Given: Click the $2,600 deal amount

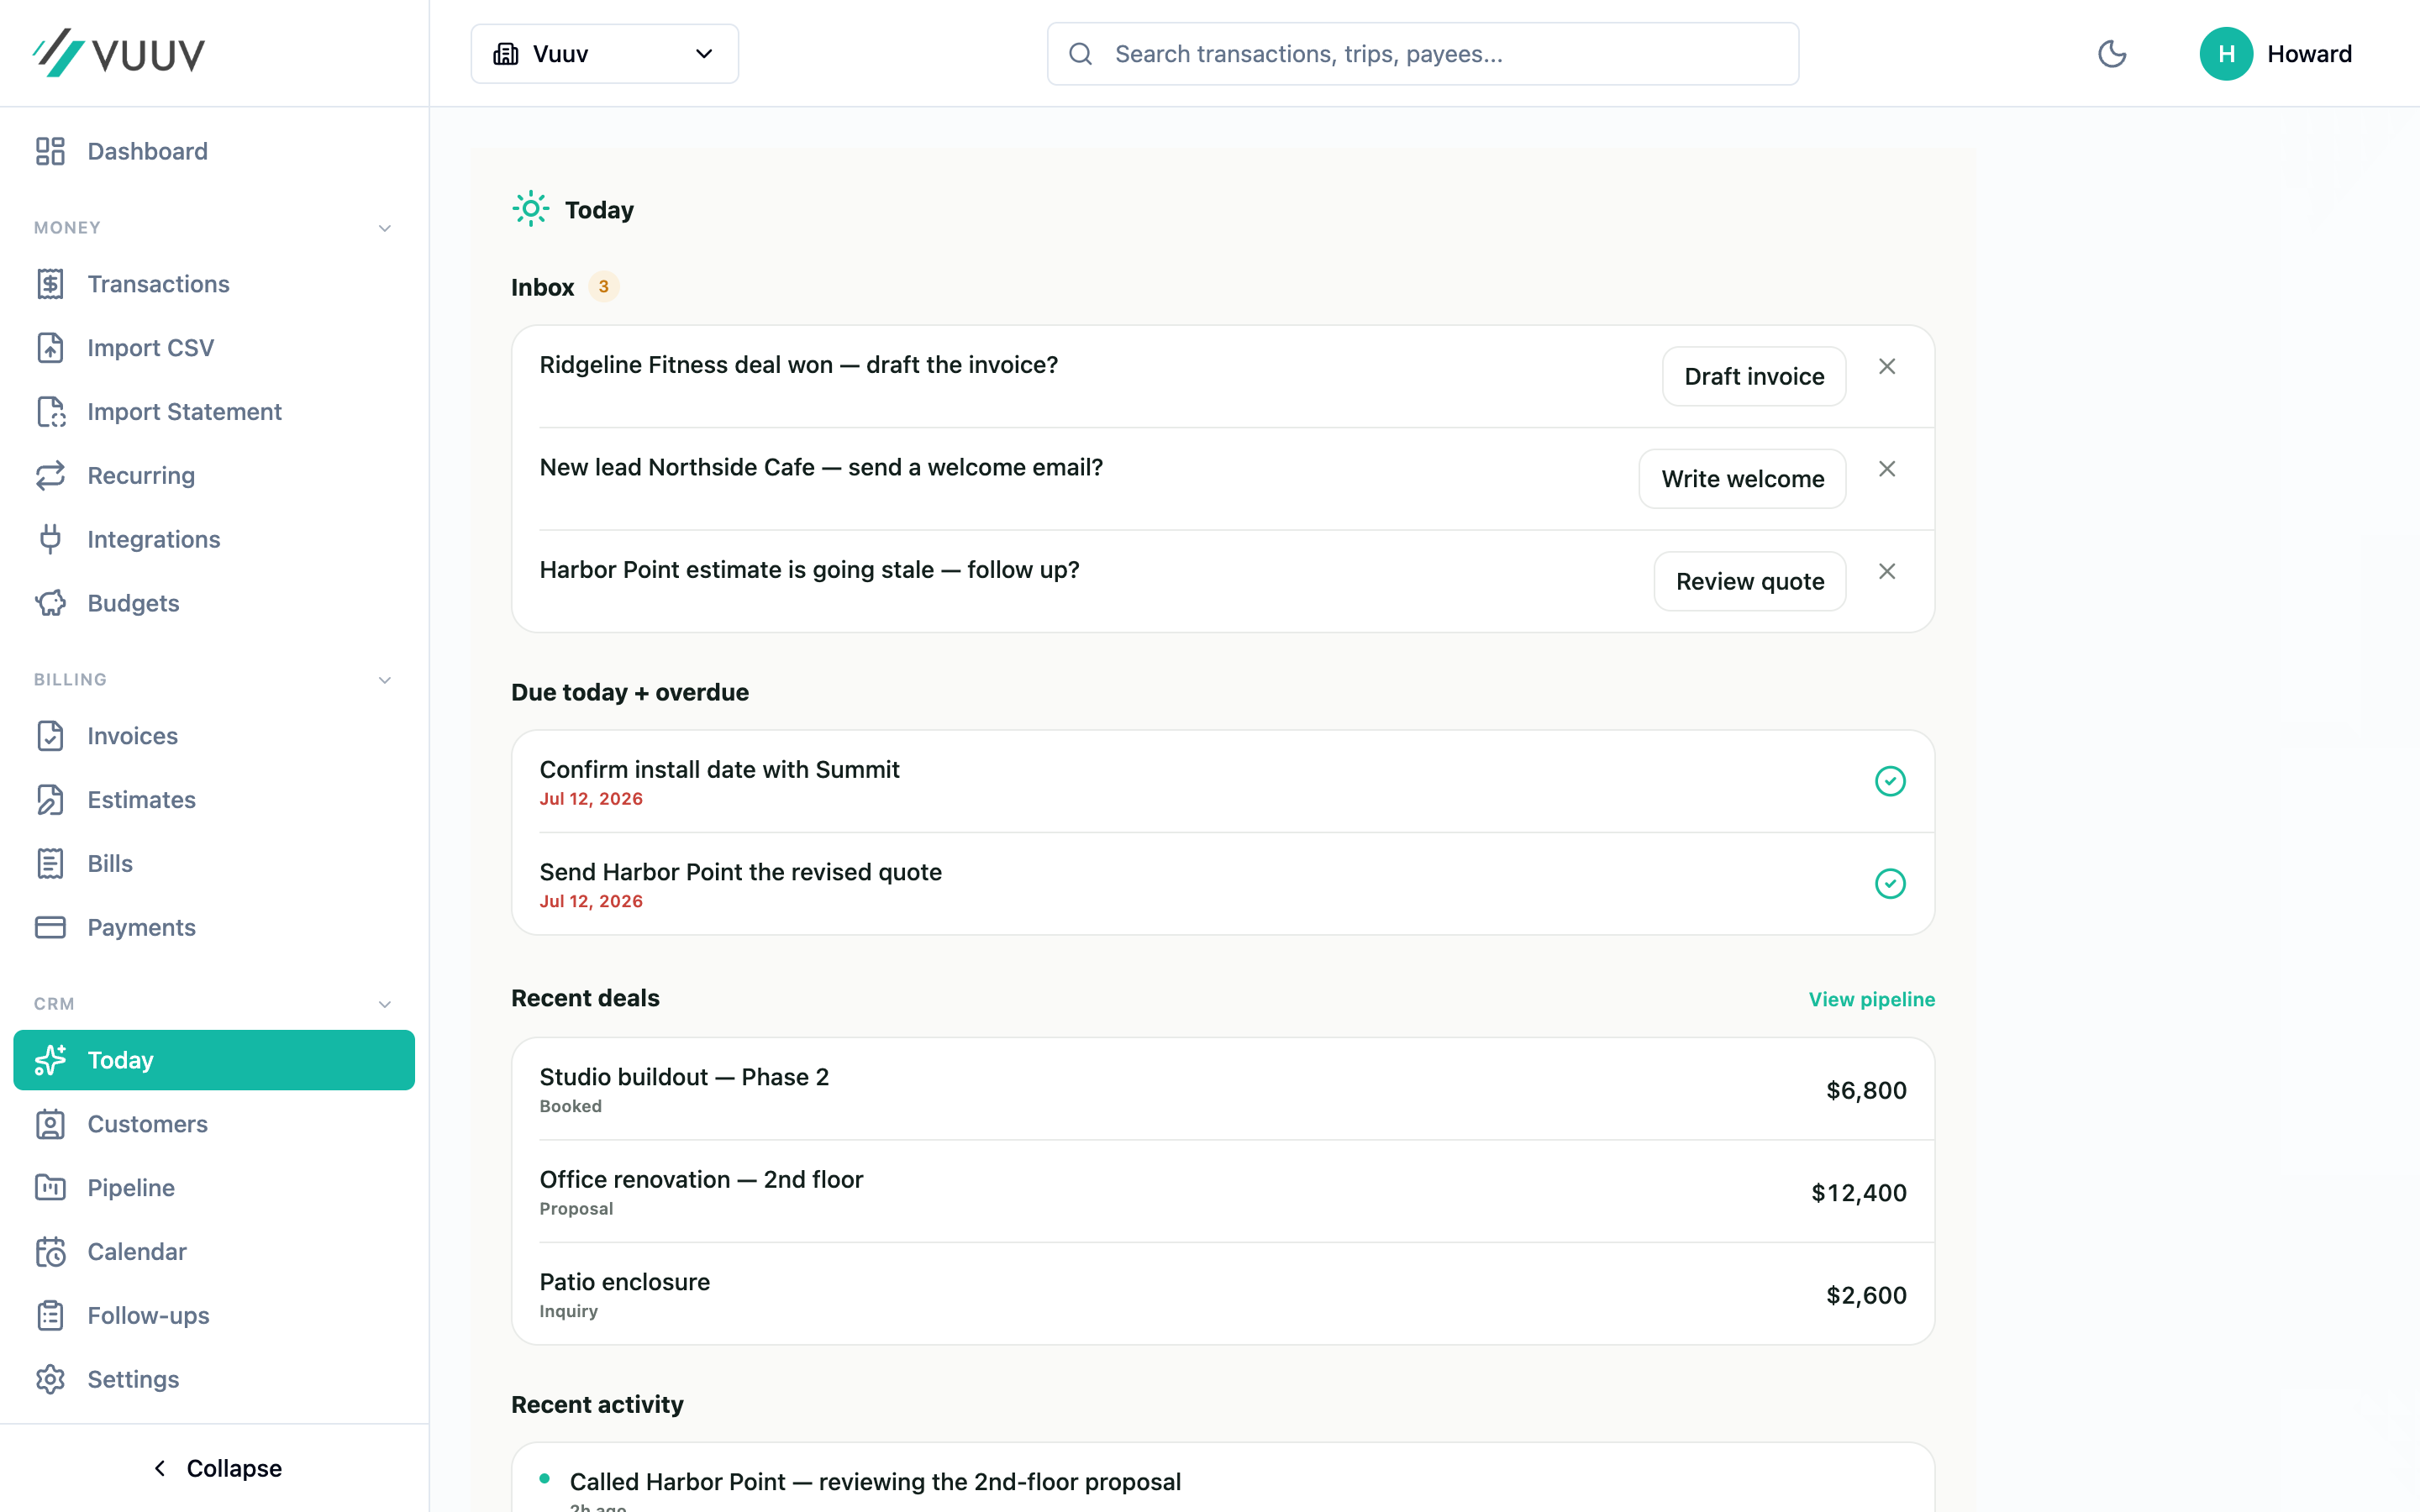Looking at the screenshot, I should click(1866, 1295).
